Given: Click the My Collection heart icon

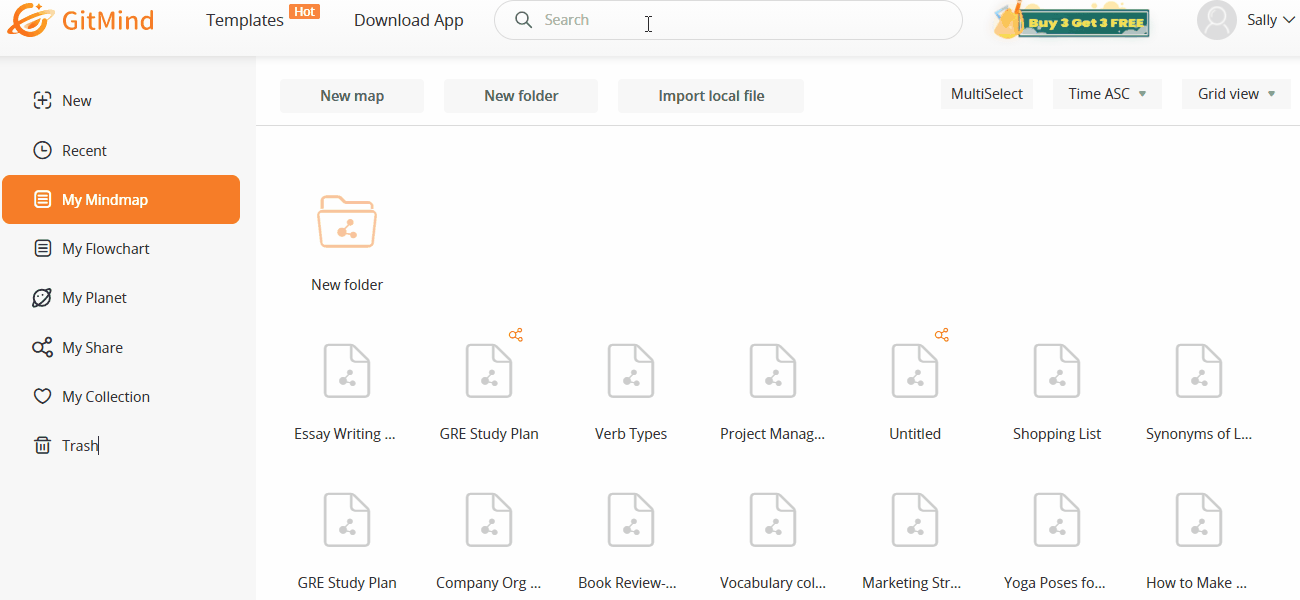Looking at the screenshot, I should tap(42, 397).
